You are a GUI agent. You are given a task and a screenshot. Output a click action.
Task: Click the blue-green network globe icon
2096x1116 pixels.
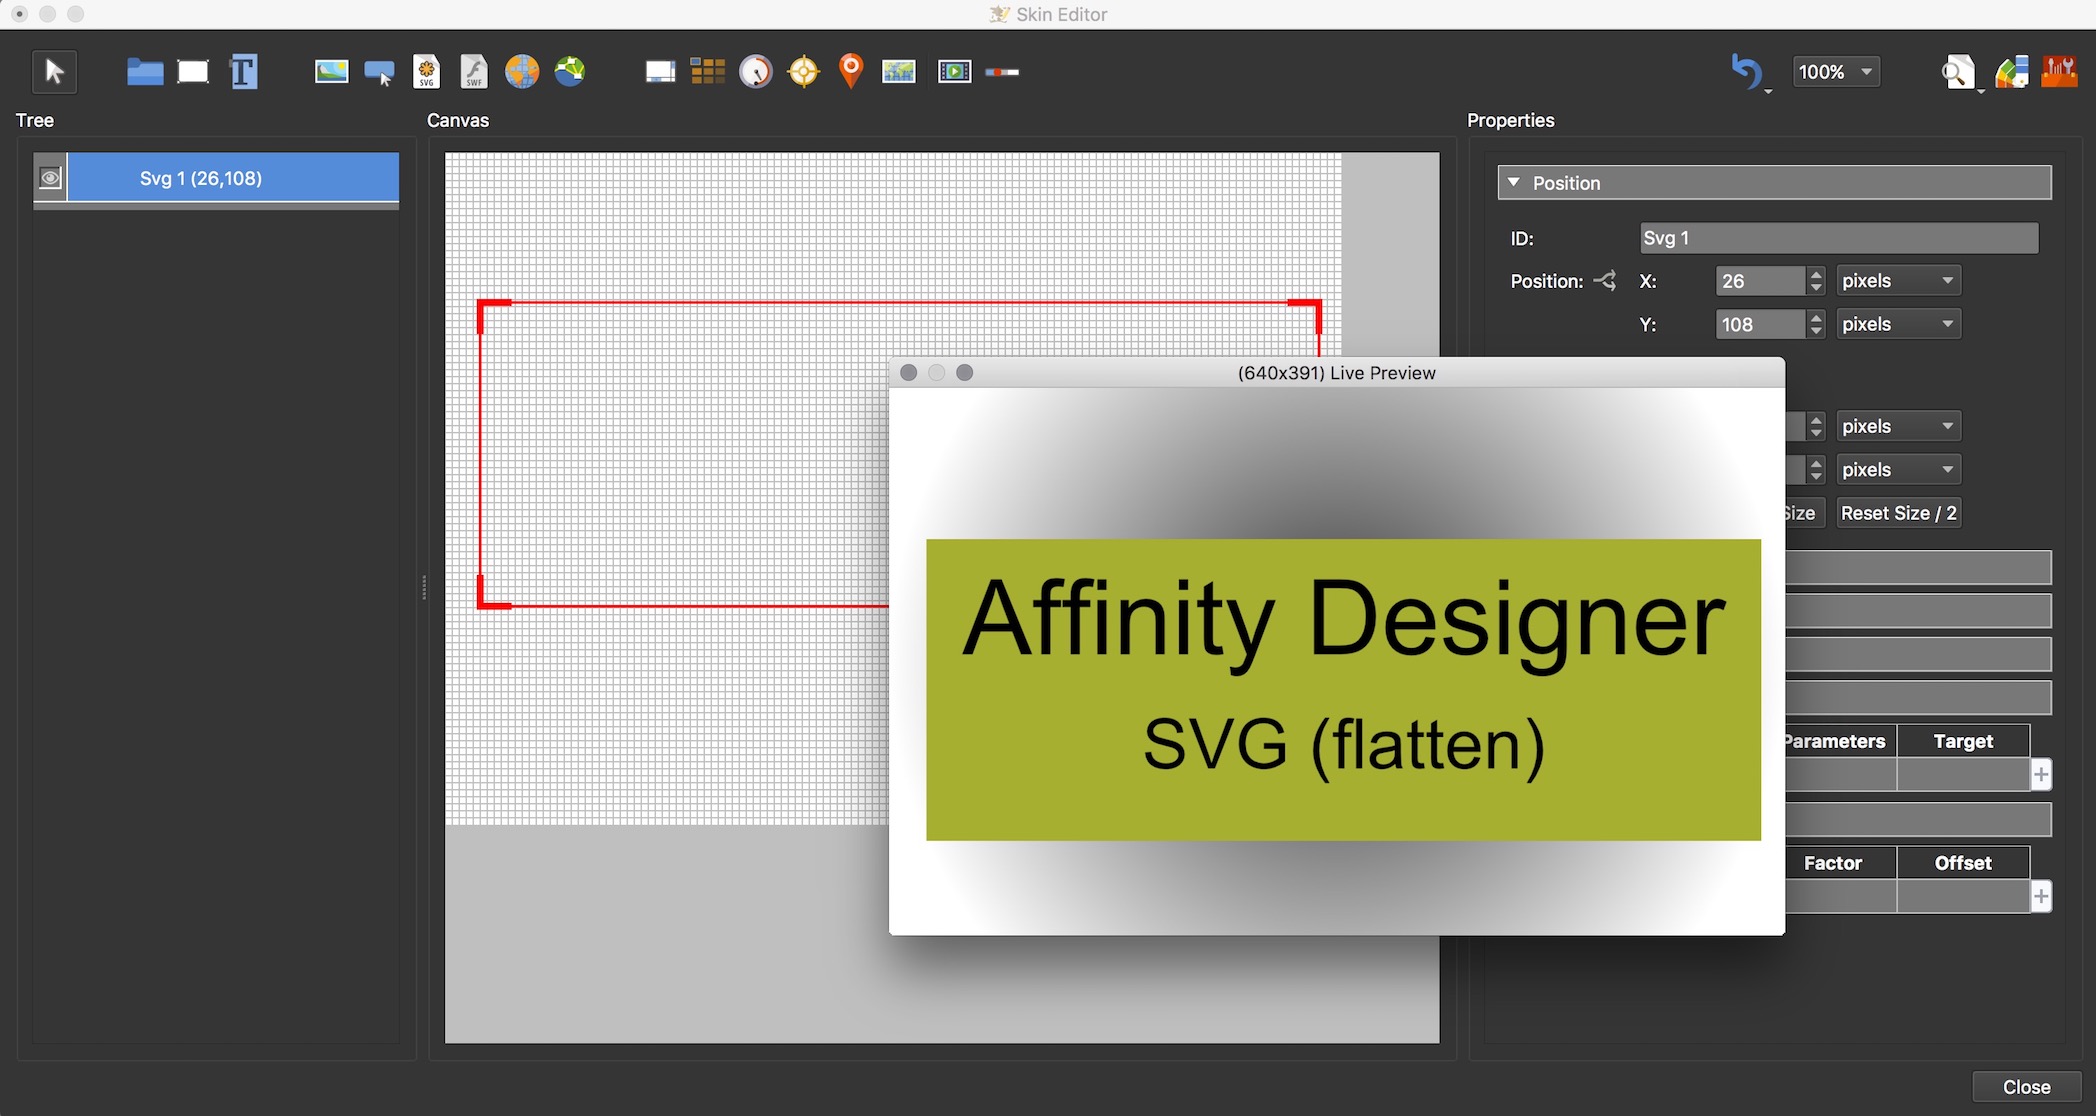click(x=570, y=72)
